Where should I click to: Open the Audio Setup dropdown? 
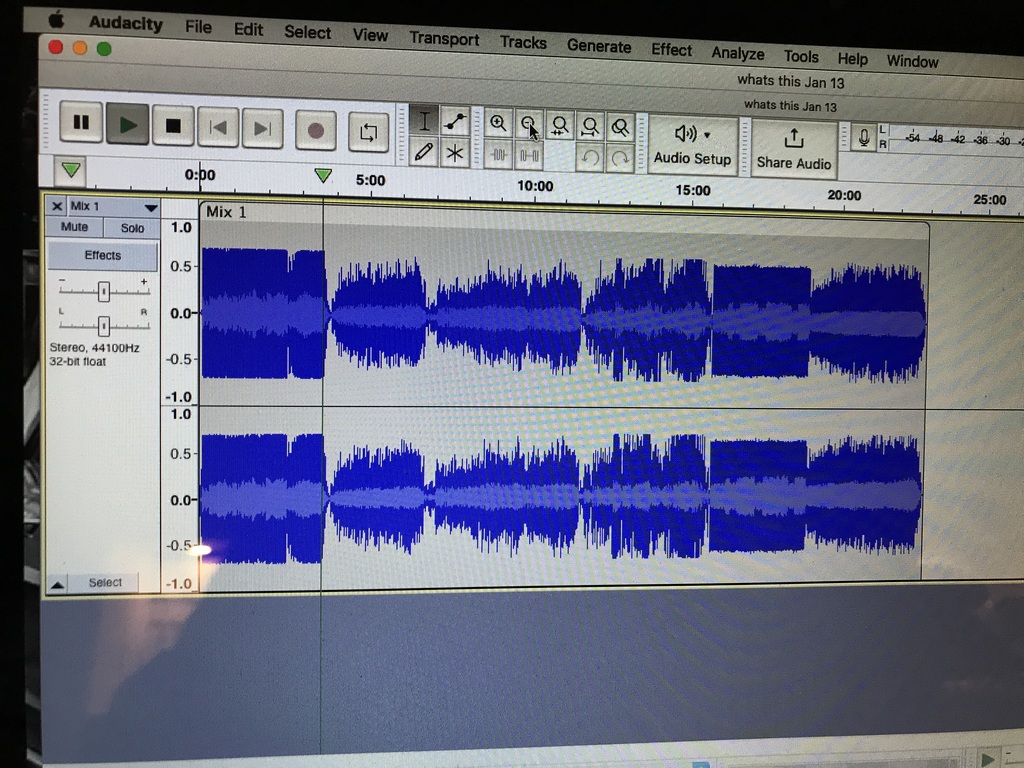(692, 146)
